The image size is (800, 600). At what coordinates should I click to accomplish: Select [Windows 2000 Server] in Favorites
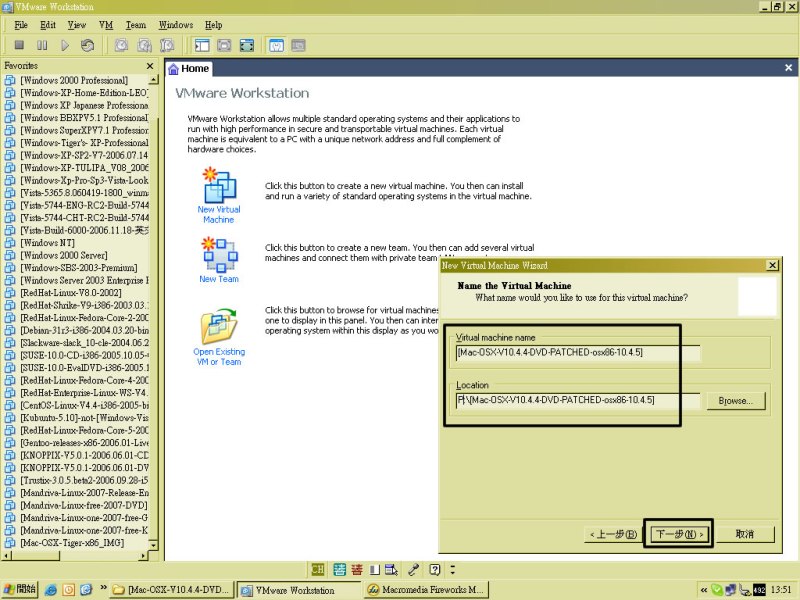pyautogui.click(x=64, y=256)
